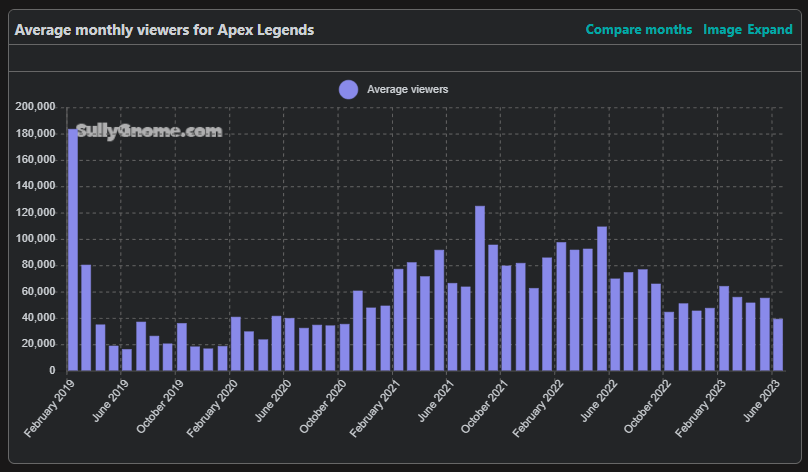Click the Image link
808x472 pixels.
[722, 30]
